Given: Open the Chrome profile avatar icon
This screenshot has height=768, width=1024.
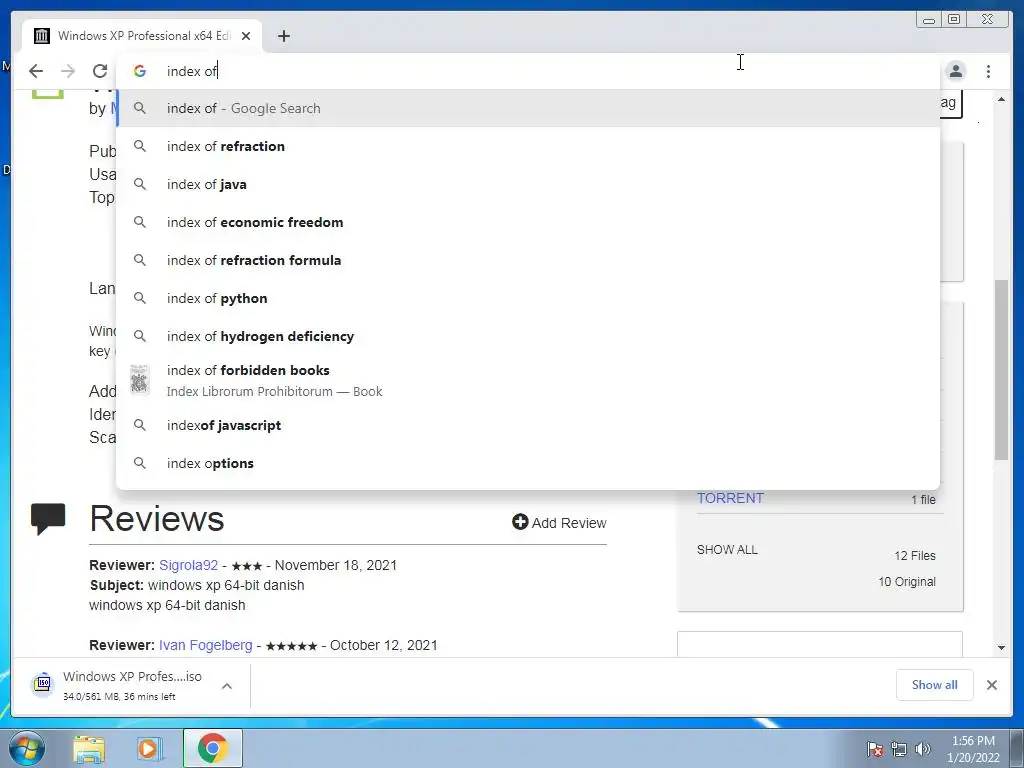Looking at the screenshot, I should [x=955, y=71].
